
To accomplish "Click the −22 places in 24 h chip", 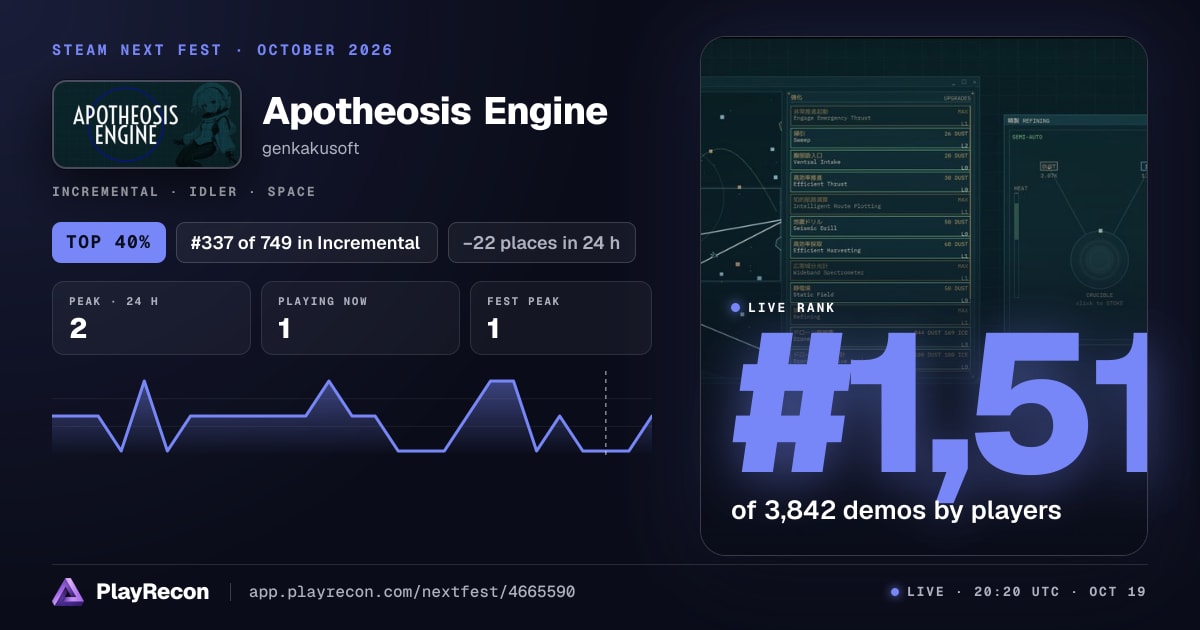I will [x=542, y=242].
